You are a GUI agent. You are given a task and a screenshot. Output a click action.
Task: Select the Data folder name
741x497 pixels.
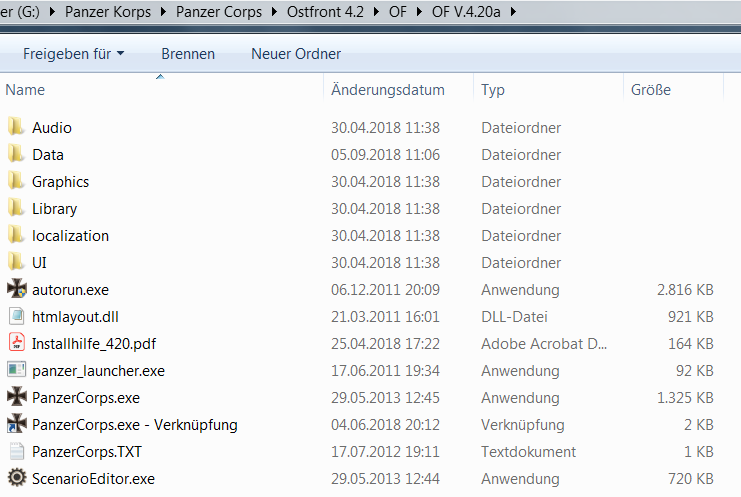pos(48,154)
